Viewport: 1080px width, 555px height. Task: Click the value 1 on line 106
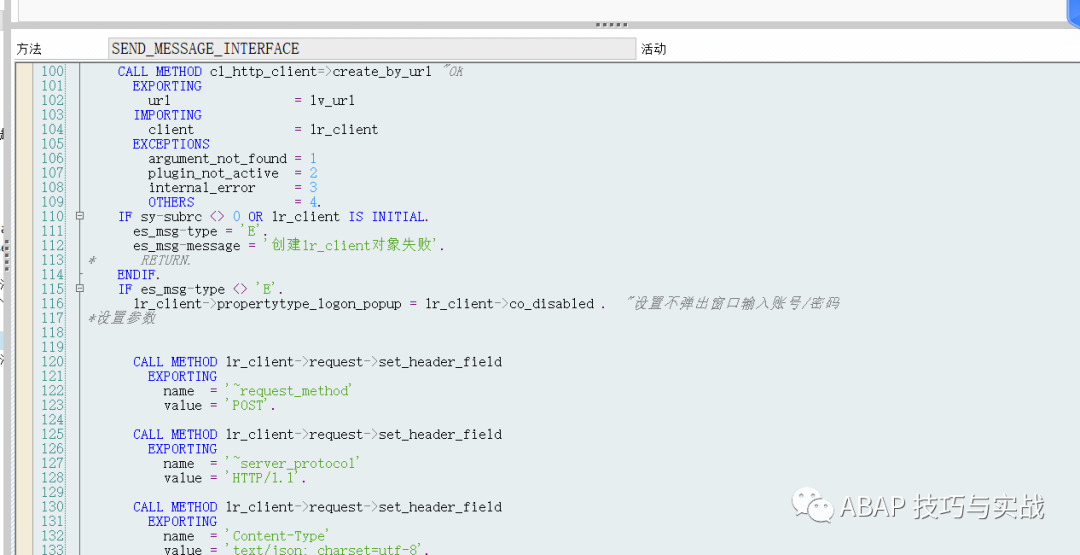pos(313,158)
